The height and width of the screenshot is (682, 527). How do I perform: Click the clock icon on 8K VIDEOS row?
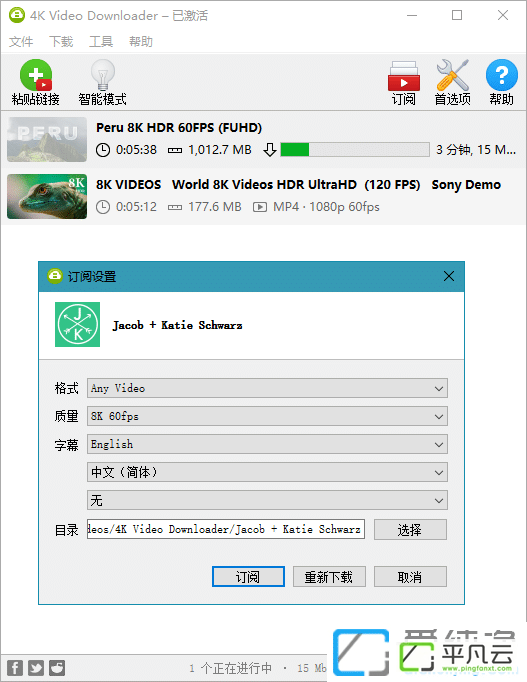point(103,207)
